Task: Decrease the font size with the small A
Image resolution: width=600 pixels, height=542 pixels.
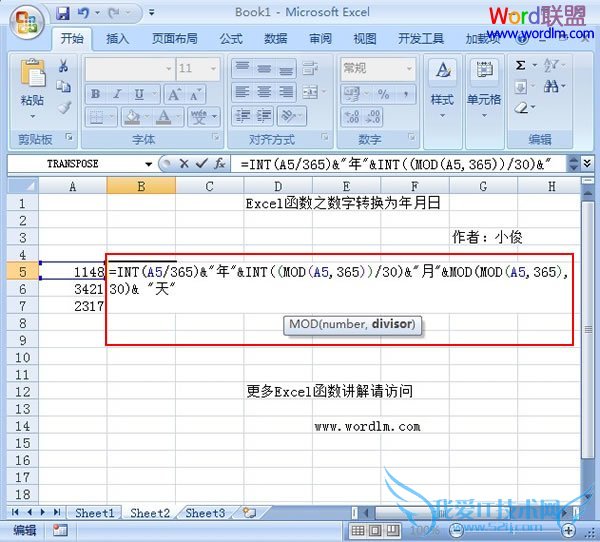Action: pos(195,94)
